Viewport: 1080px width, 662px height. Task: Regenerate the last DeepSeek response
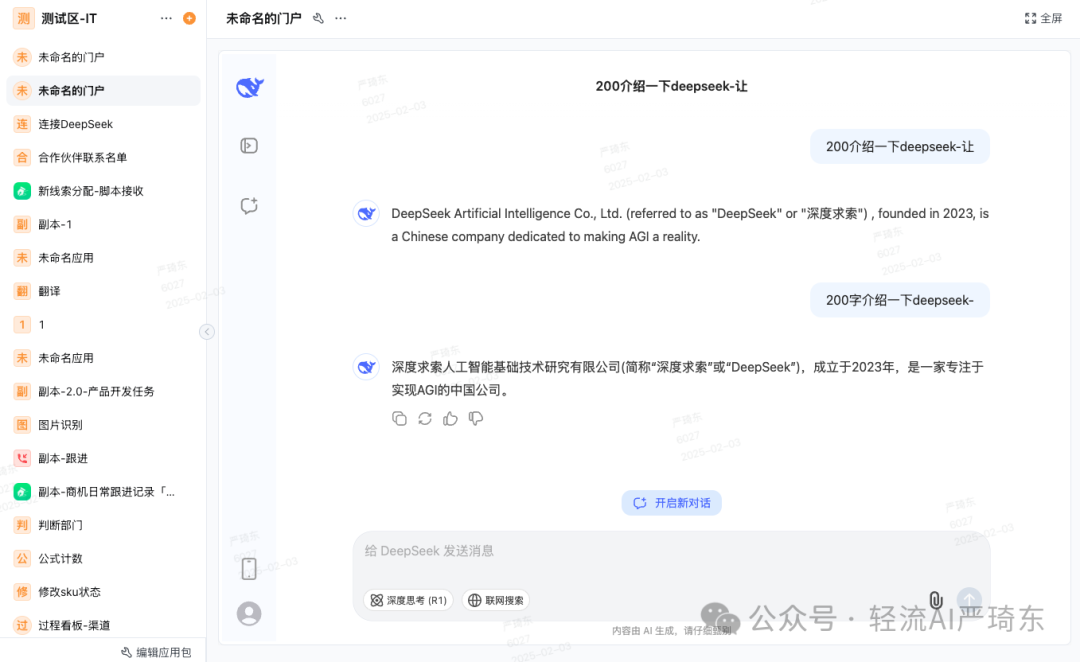425,418
